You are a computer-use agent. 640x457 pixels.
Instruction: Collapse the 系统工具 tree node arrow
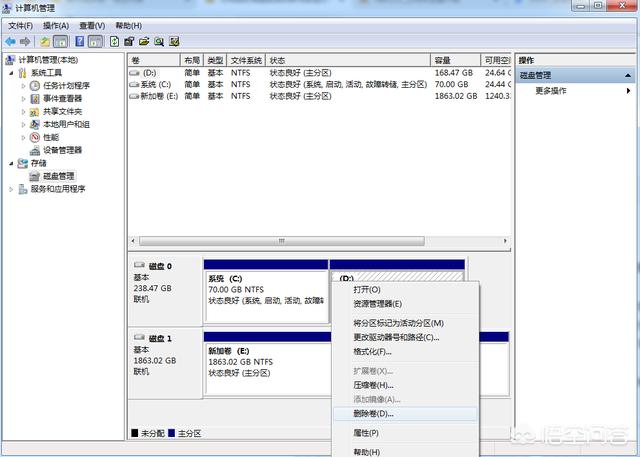(10, 73)
